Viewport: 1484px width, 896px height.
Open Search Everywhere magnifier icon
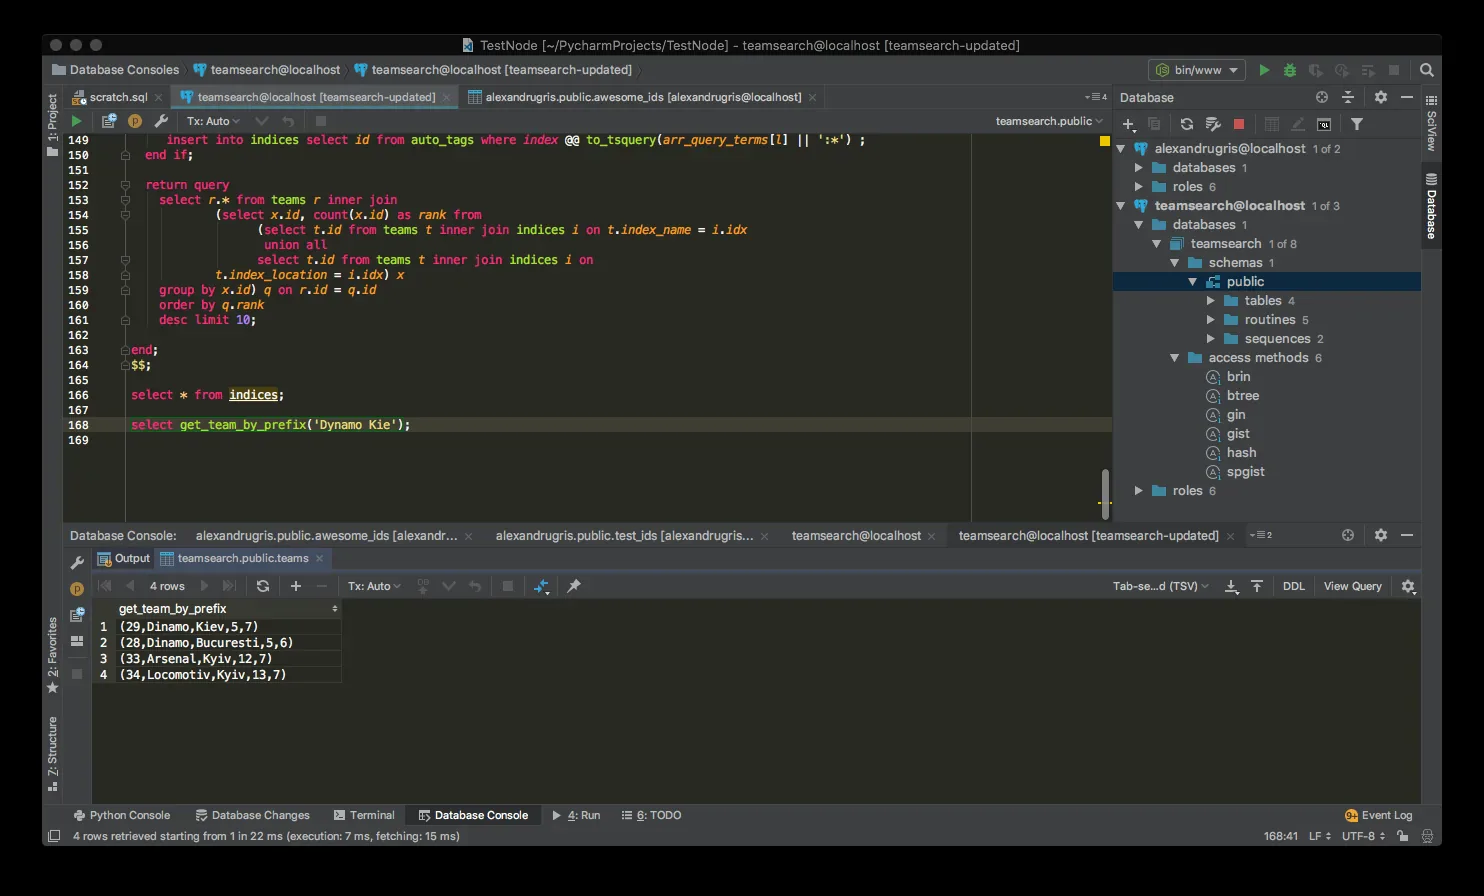[x=1427, y=70]
